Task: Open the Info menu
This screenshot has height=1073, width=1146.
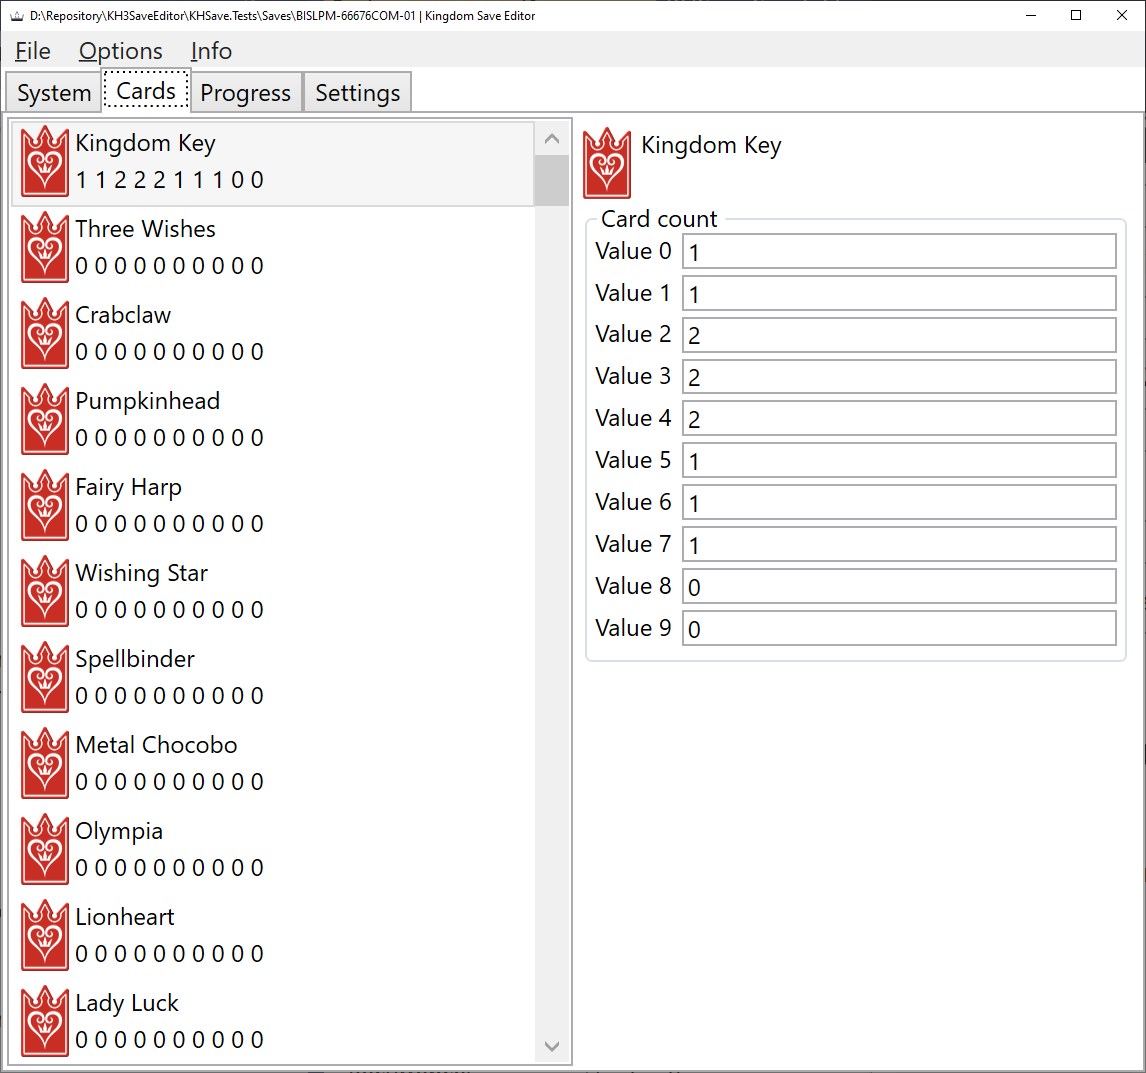Action: point(211,50)
